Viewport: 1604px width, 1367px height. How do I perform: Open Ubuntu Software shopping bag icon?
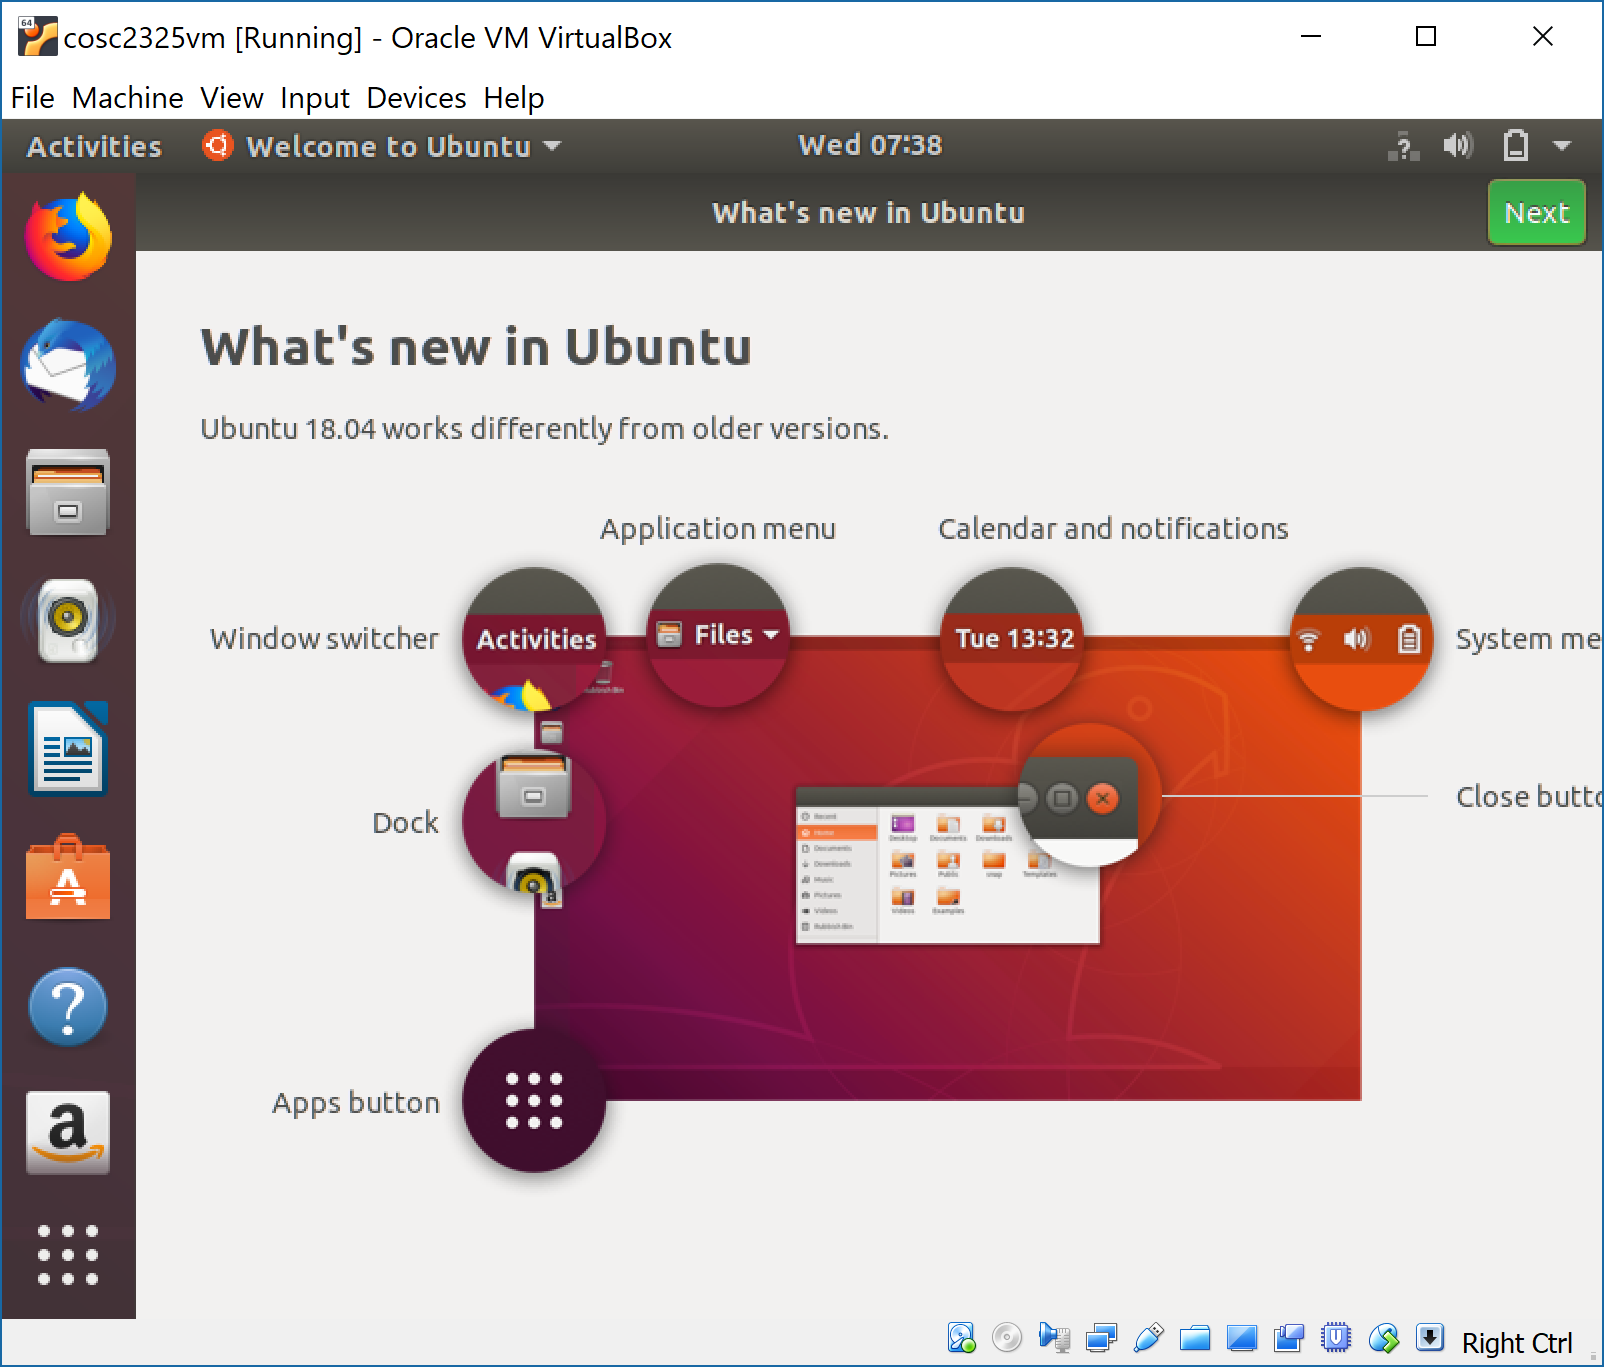point(68,878)
